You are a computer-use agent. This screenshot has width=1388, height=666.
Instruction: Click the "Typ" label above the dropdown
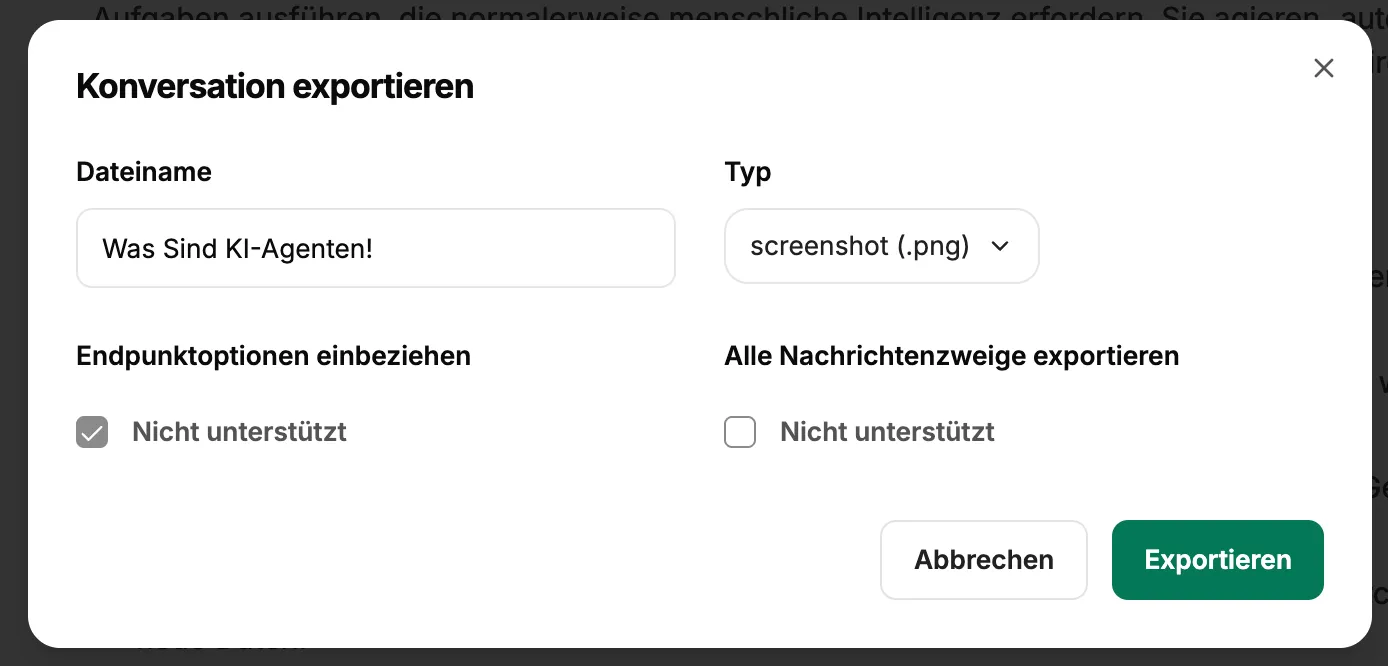(748, 172)
